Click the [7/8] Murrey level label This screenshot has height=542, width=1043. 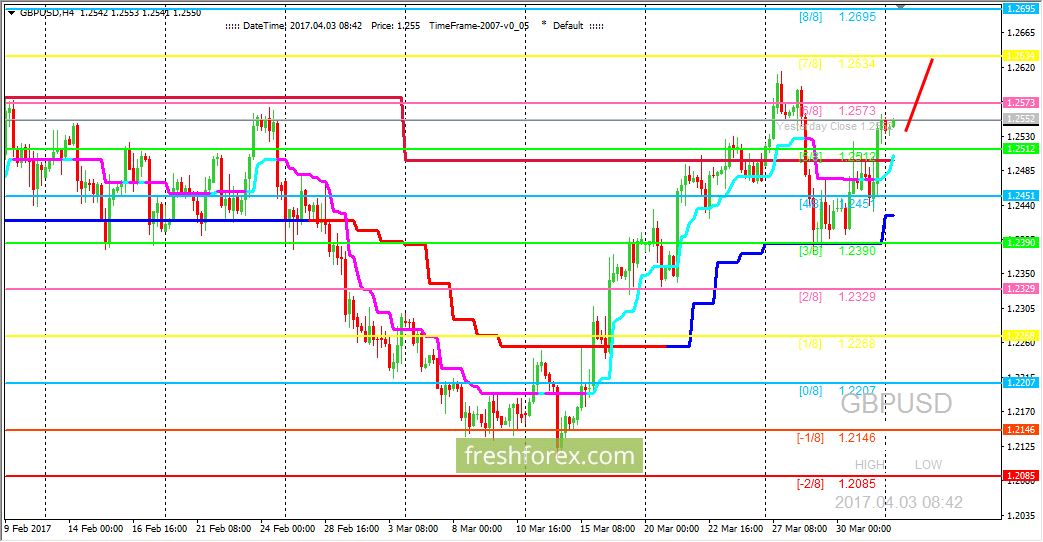(x=810, y=64)
